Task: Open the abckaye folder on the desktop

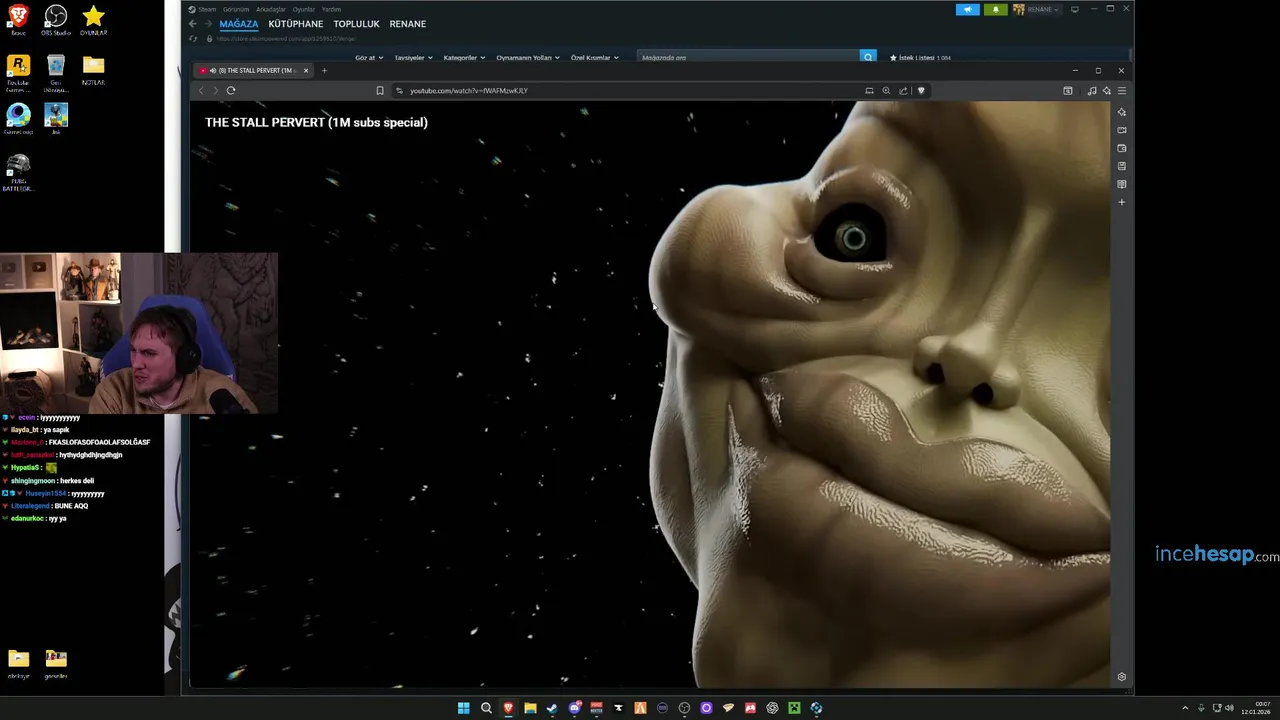Action: [18, 663]
